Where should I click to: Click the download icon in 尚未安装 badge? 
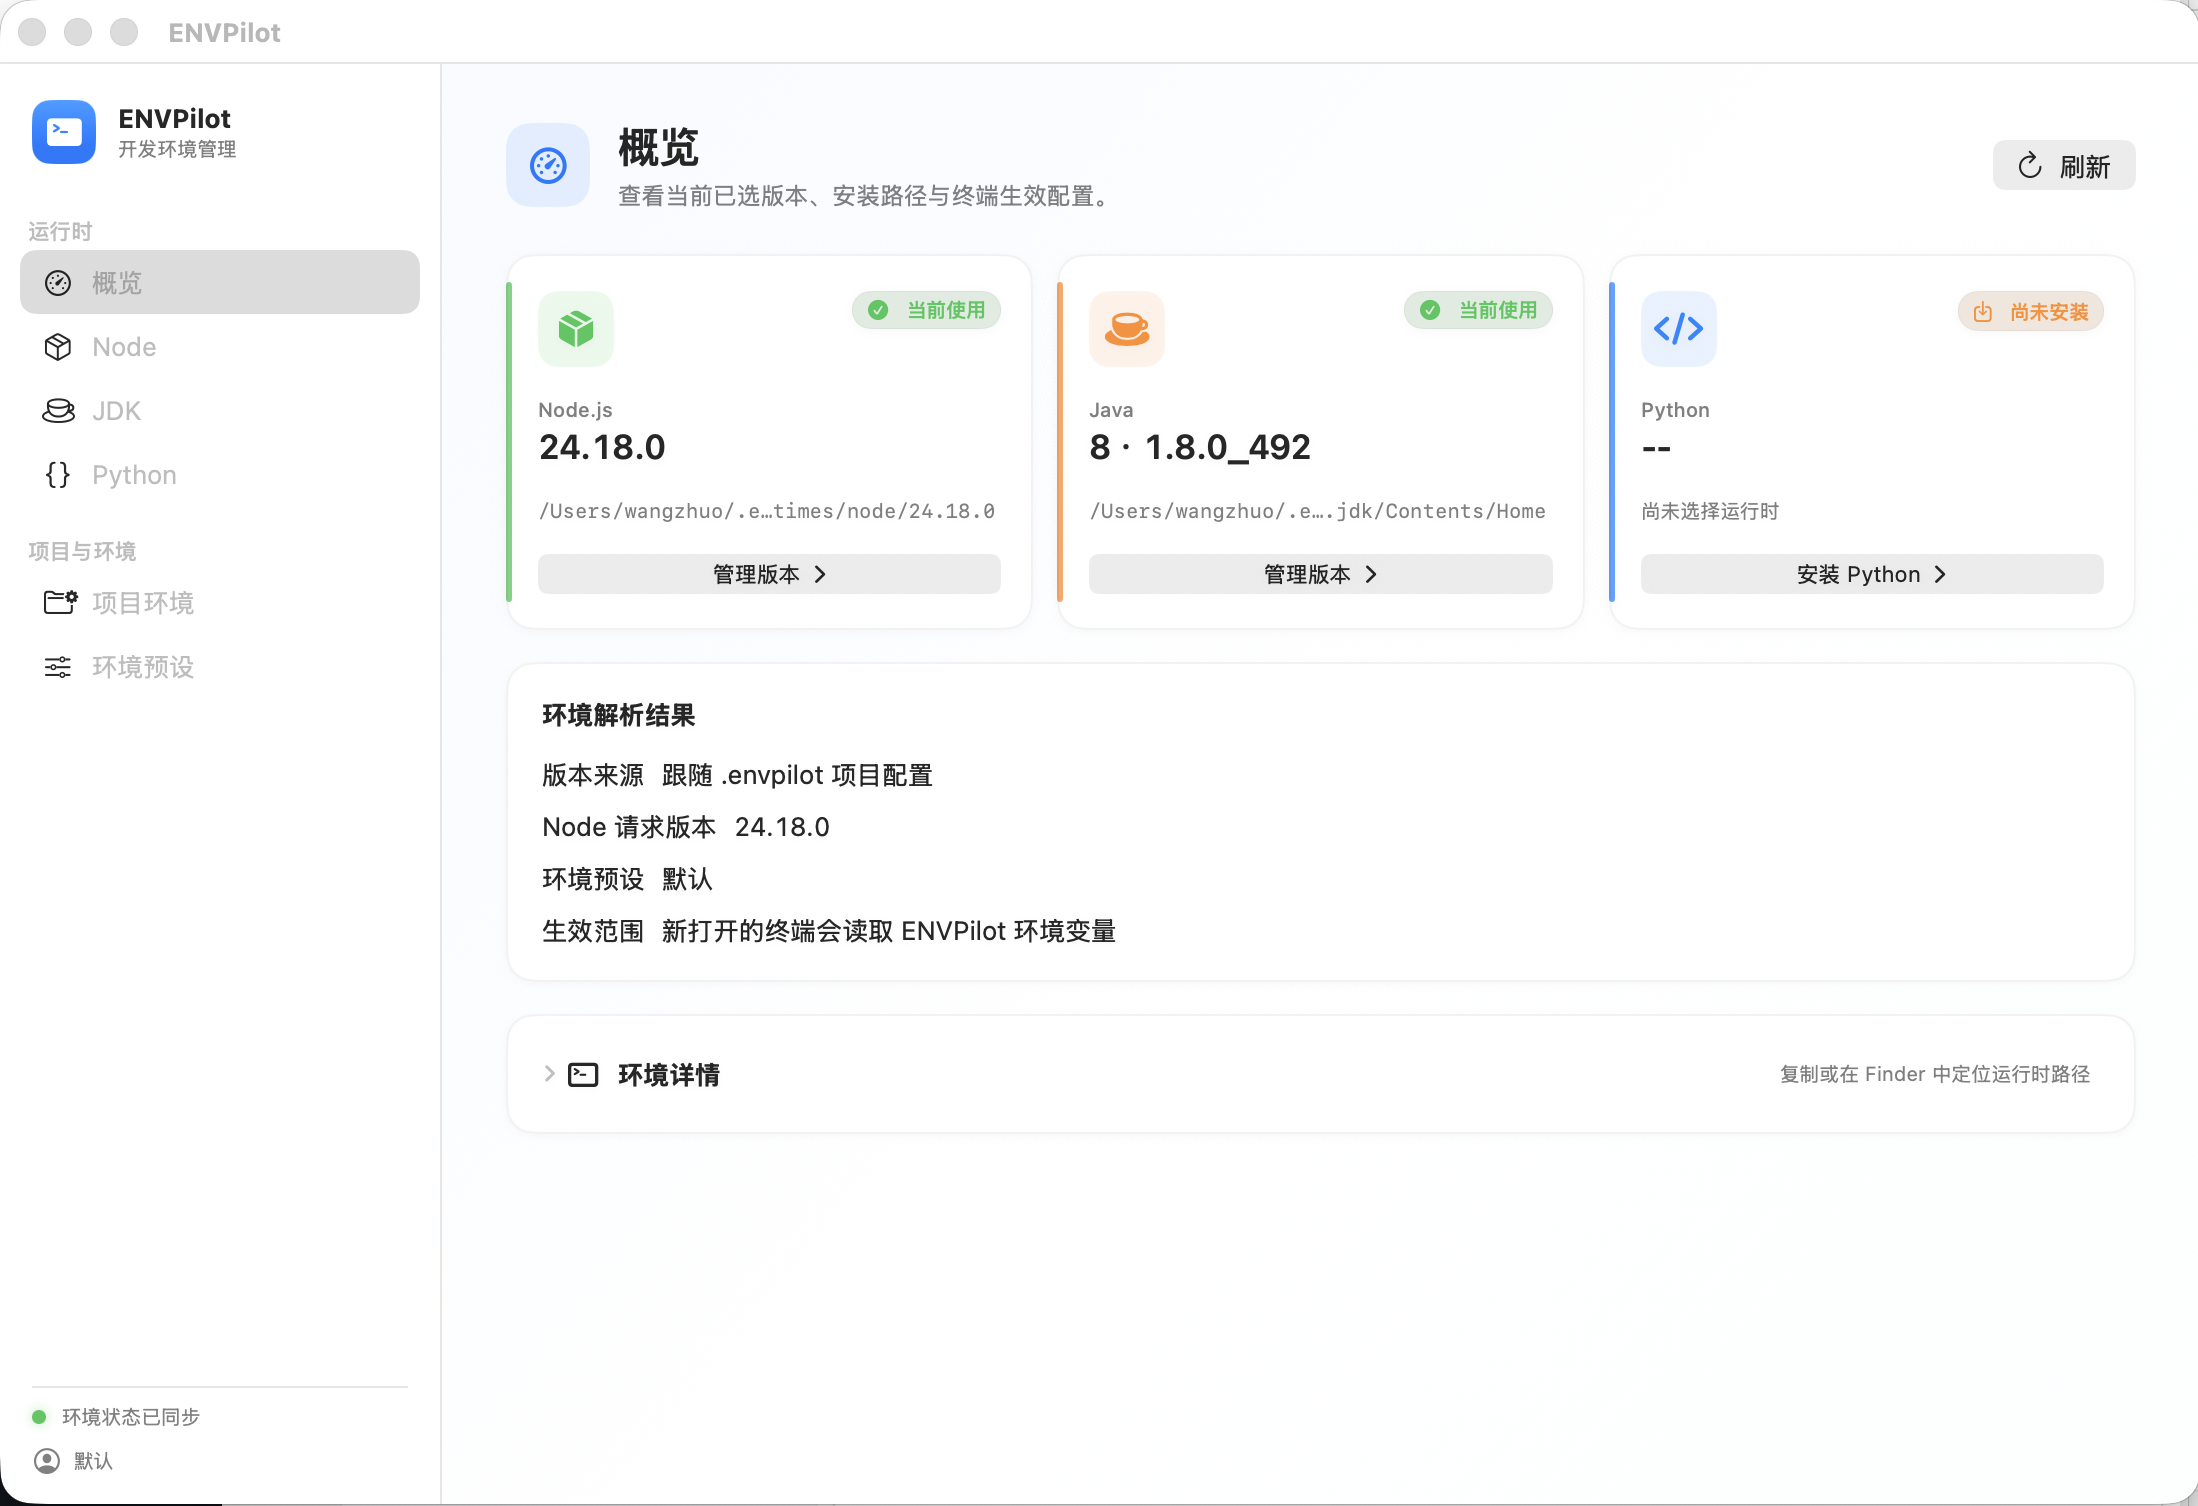pos(1983,312)
